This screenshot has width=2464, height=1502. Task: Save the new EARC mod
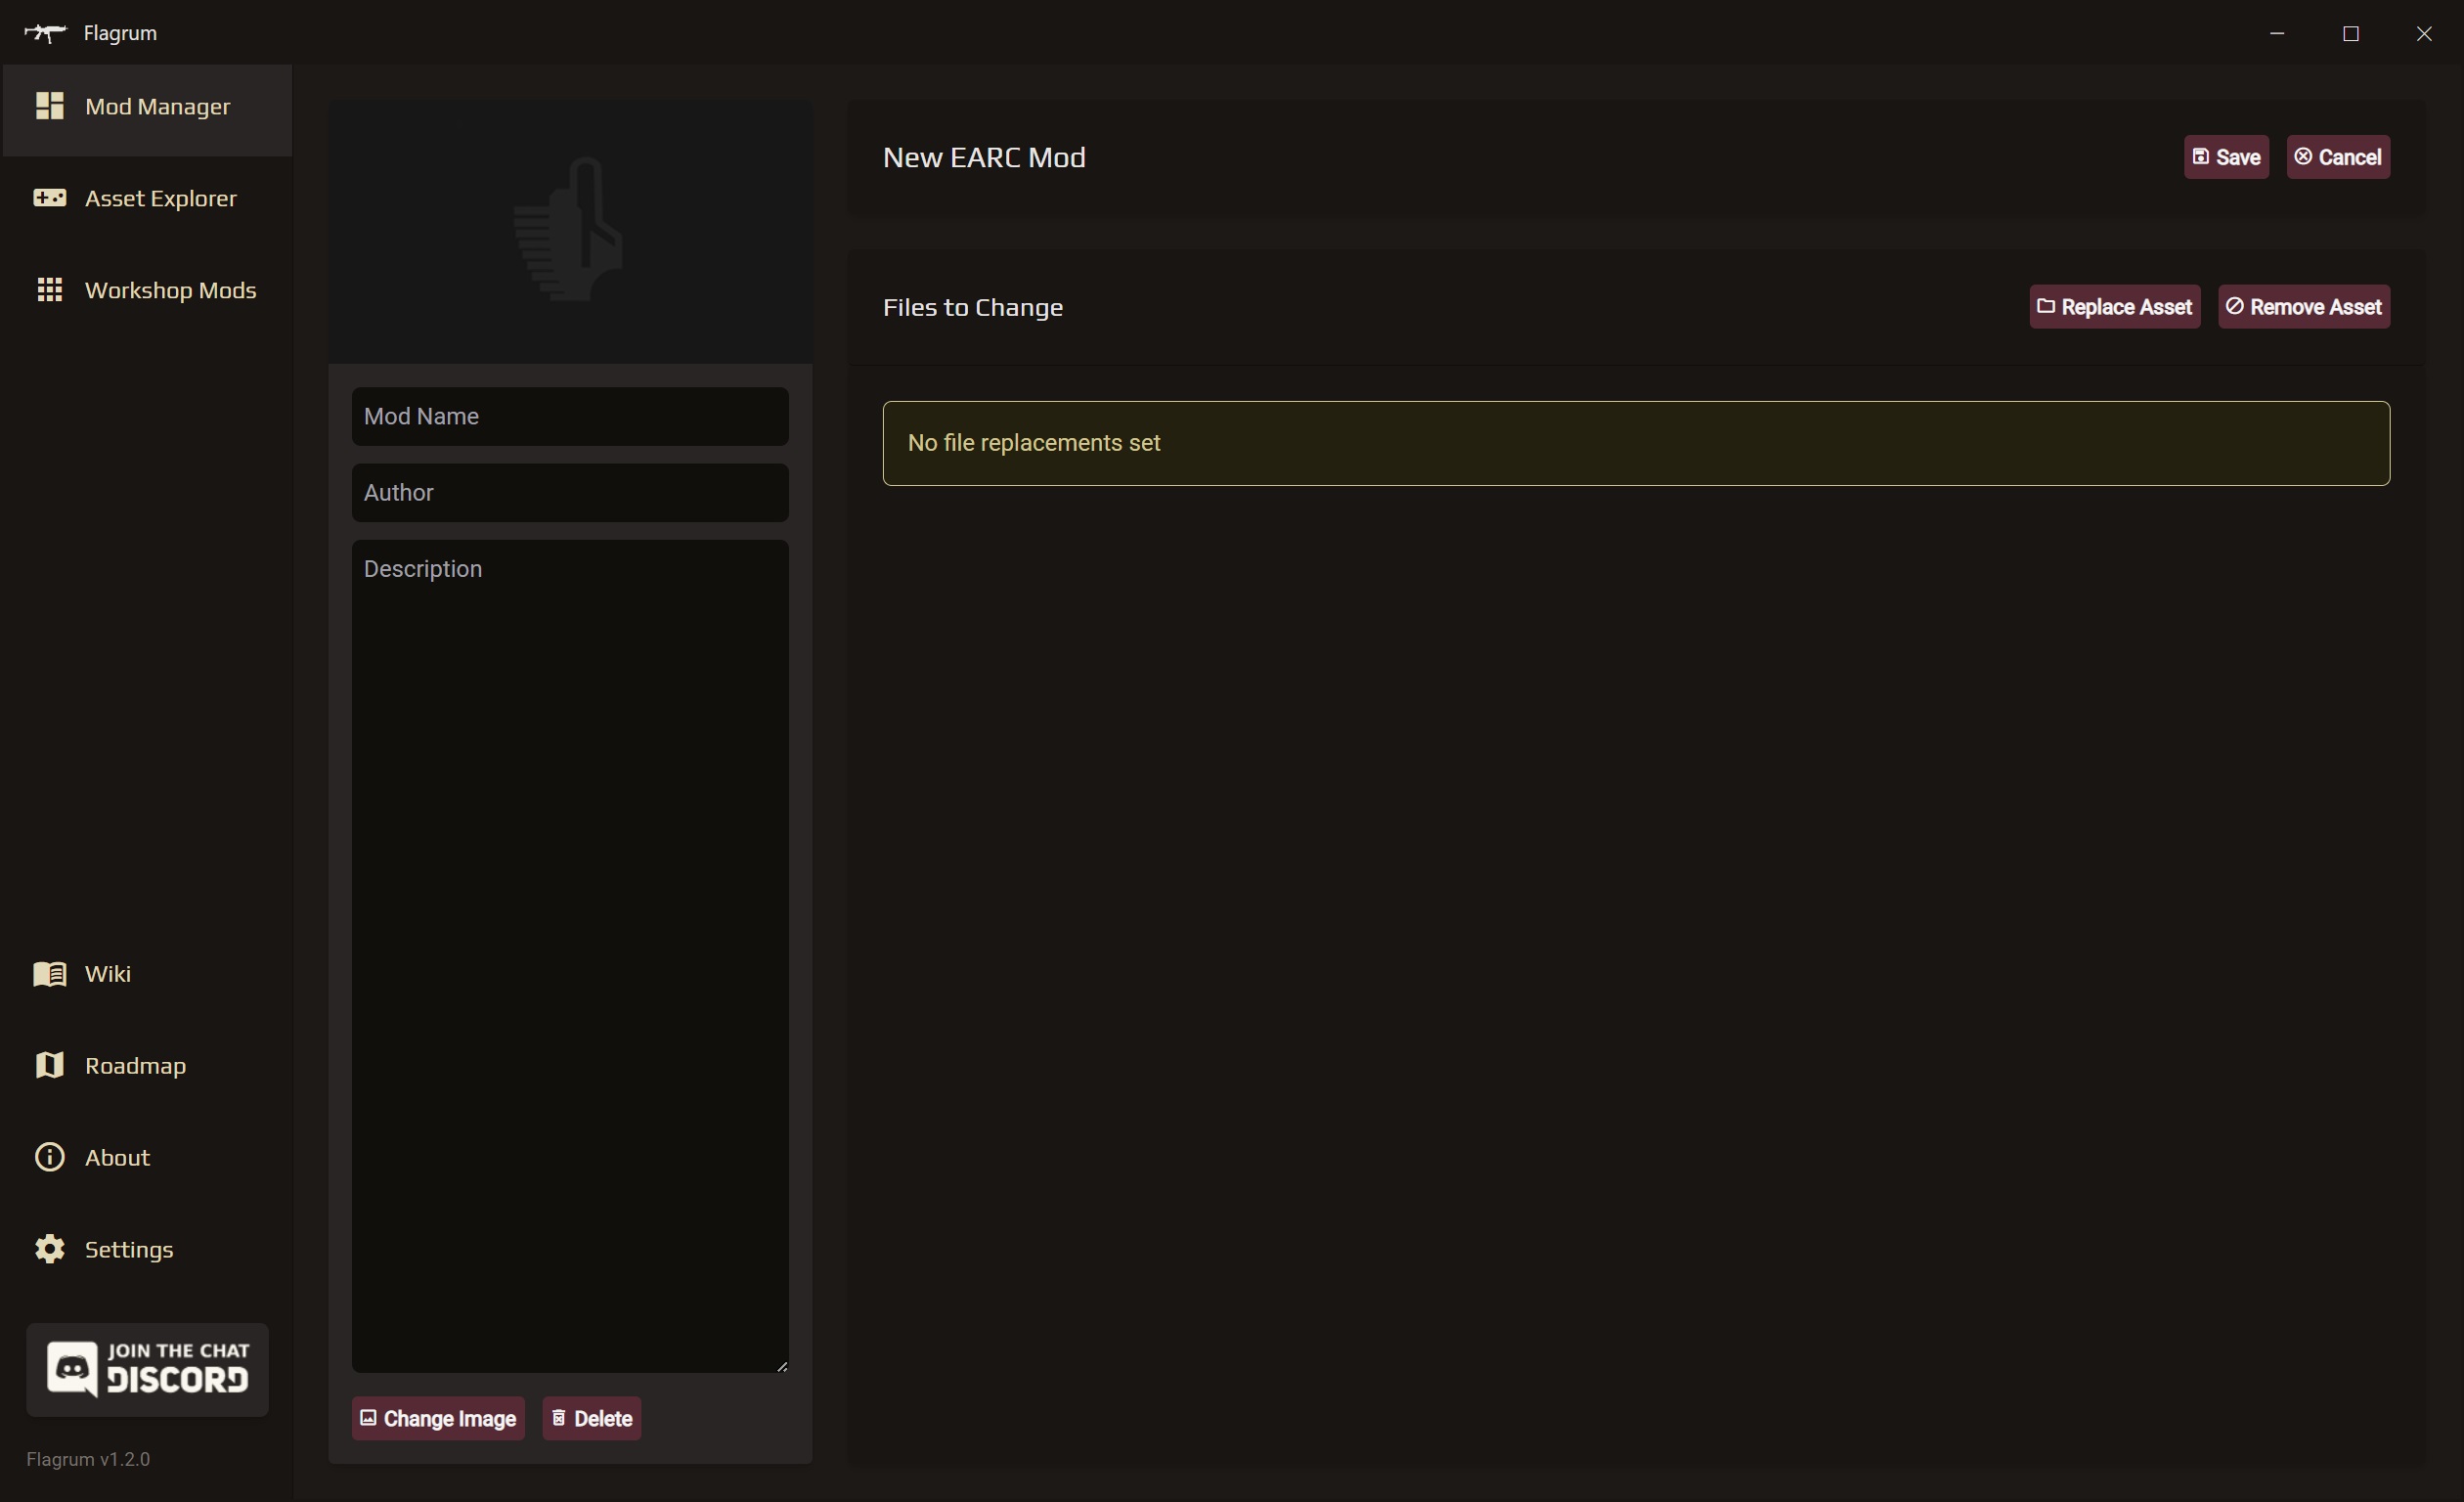point(2226,157)
